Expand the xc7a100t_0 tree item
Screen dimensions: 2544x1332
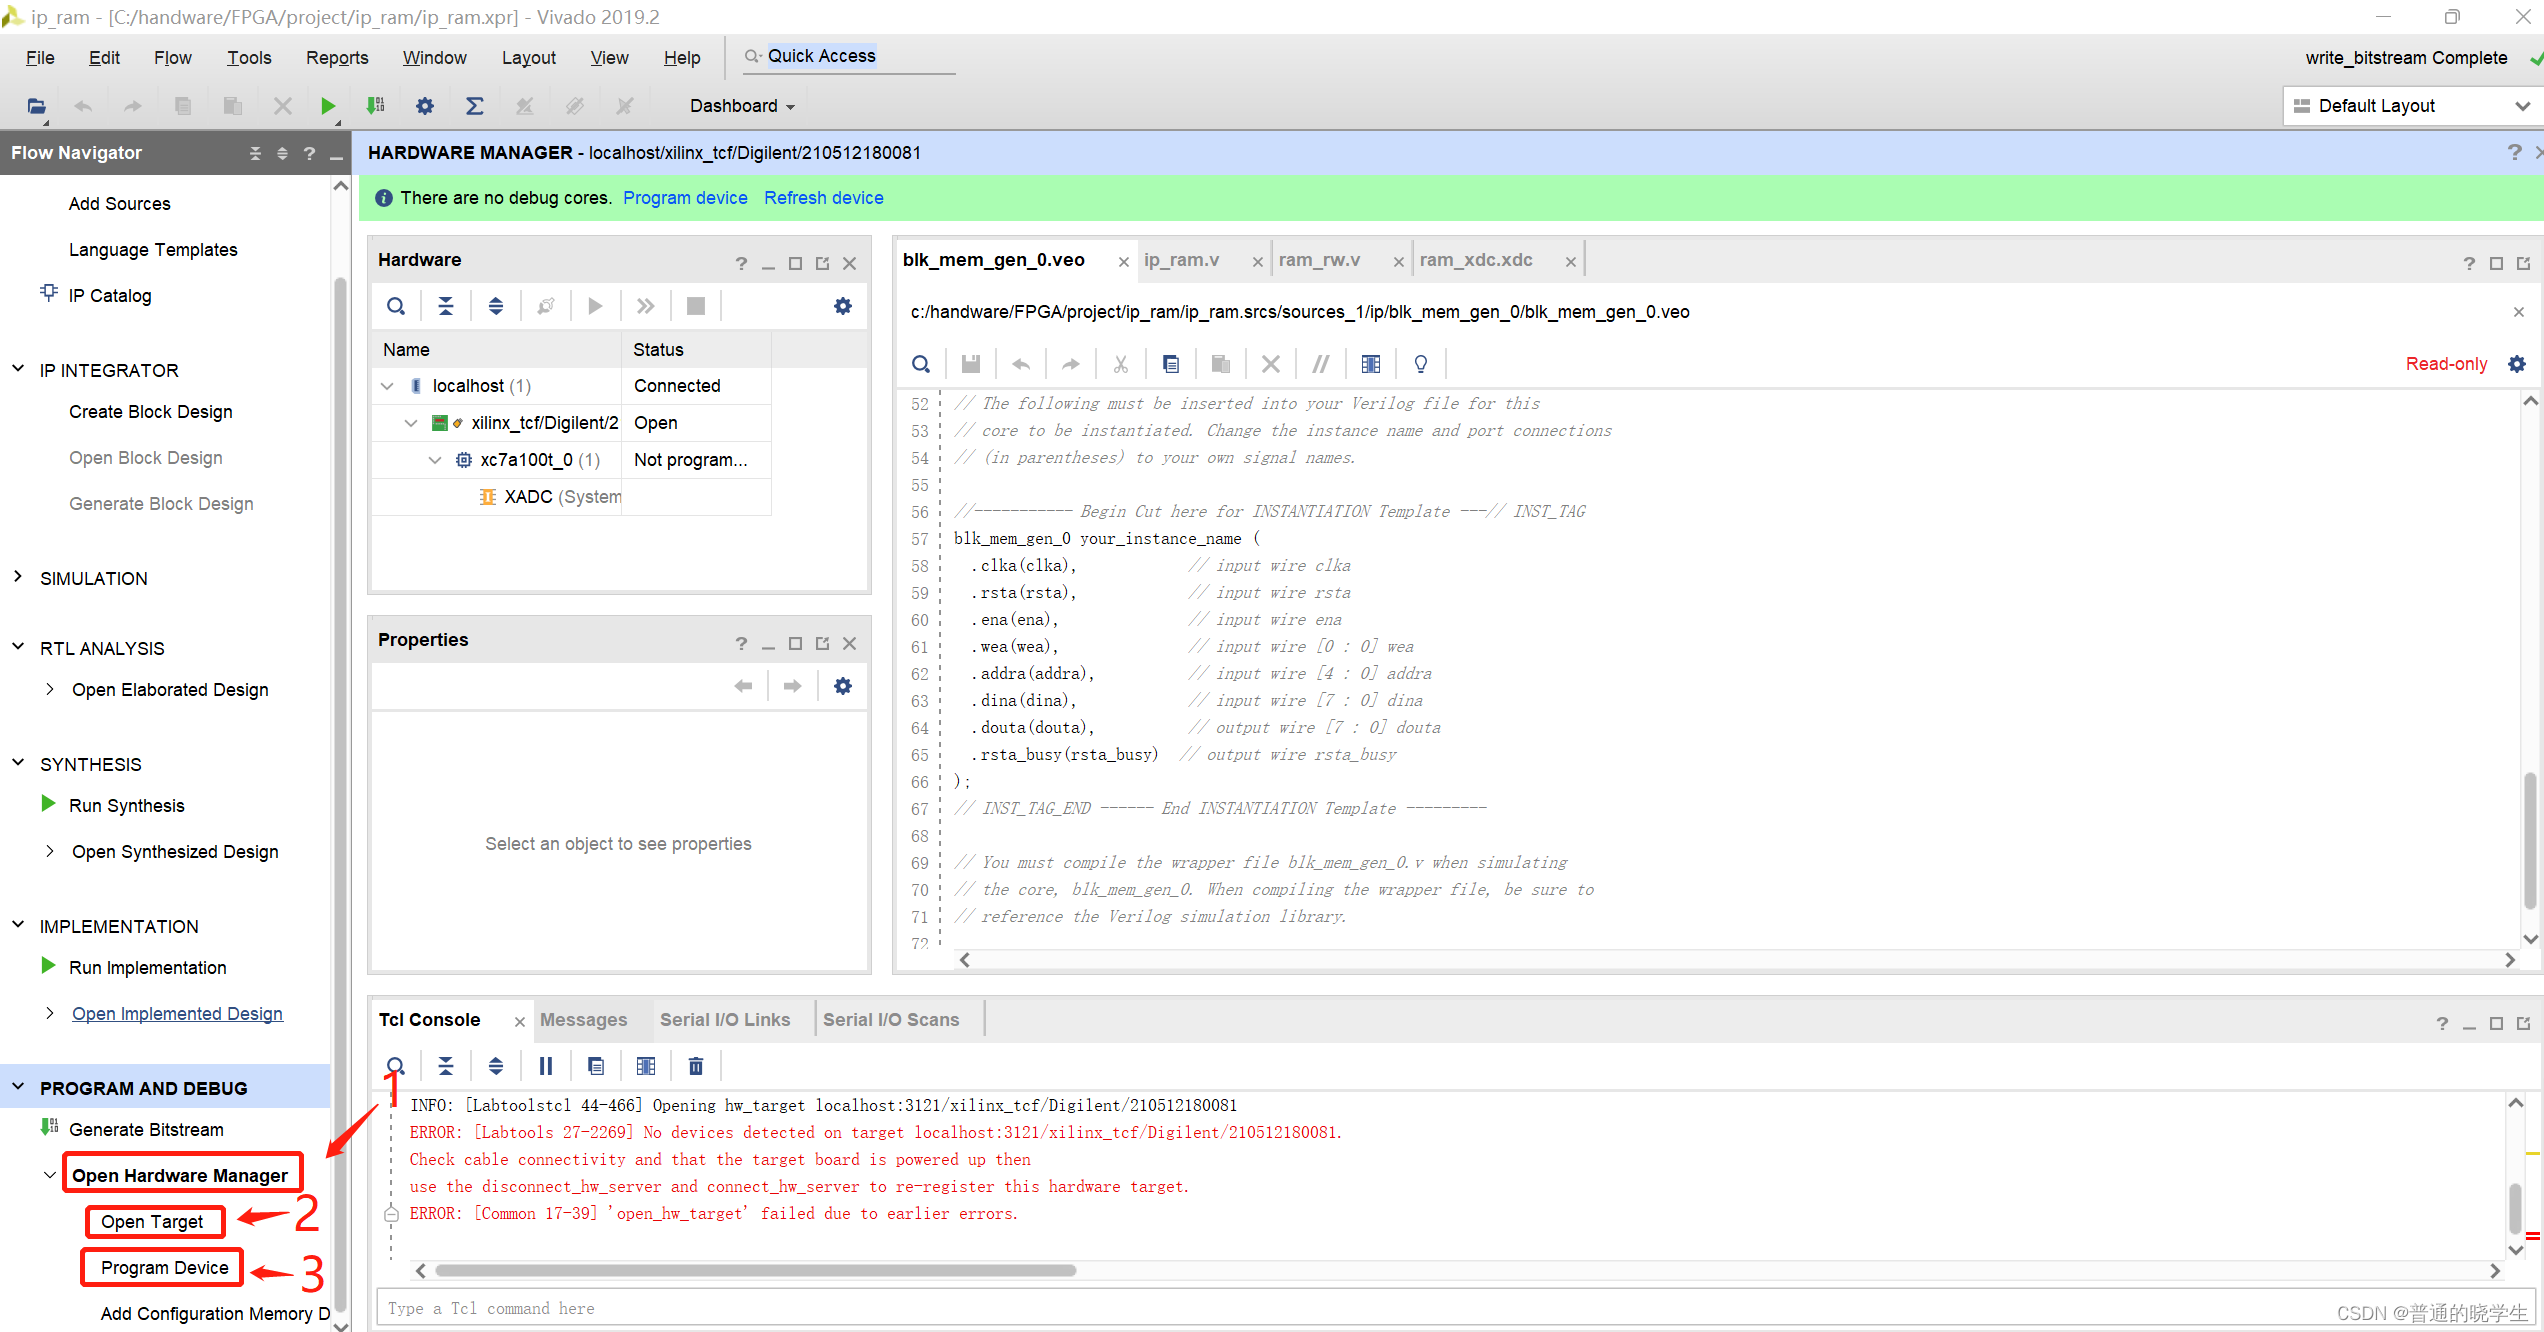[434, 459]
